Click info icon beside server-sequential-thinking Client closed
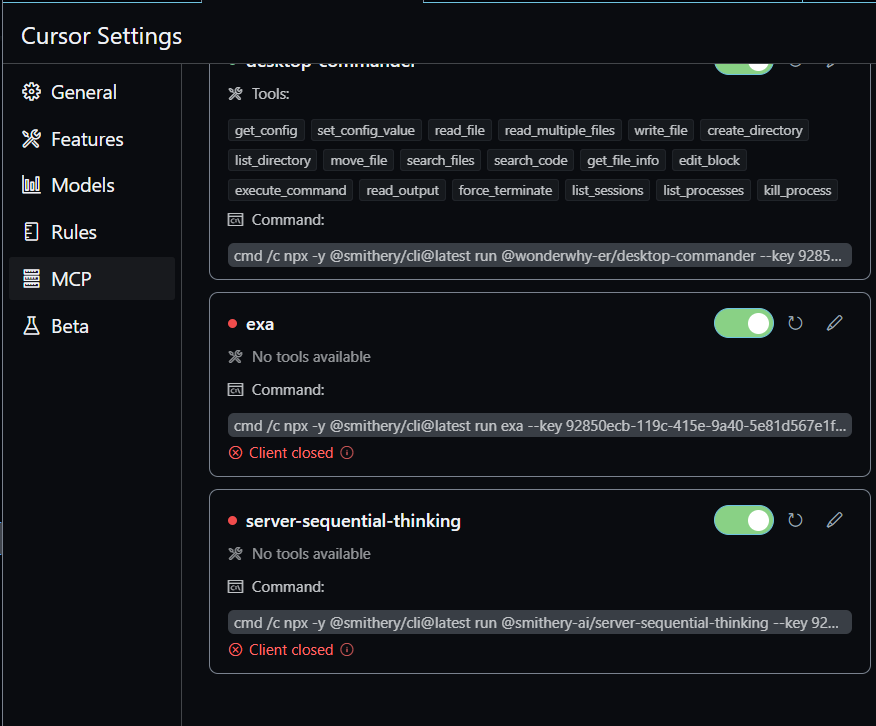 (x=347, y=650)
